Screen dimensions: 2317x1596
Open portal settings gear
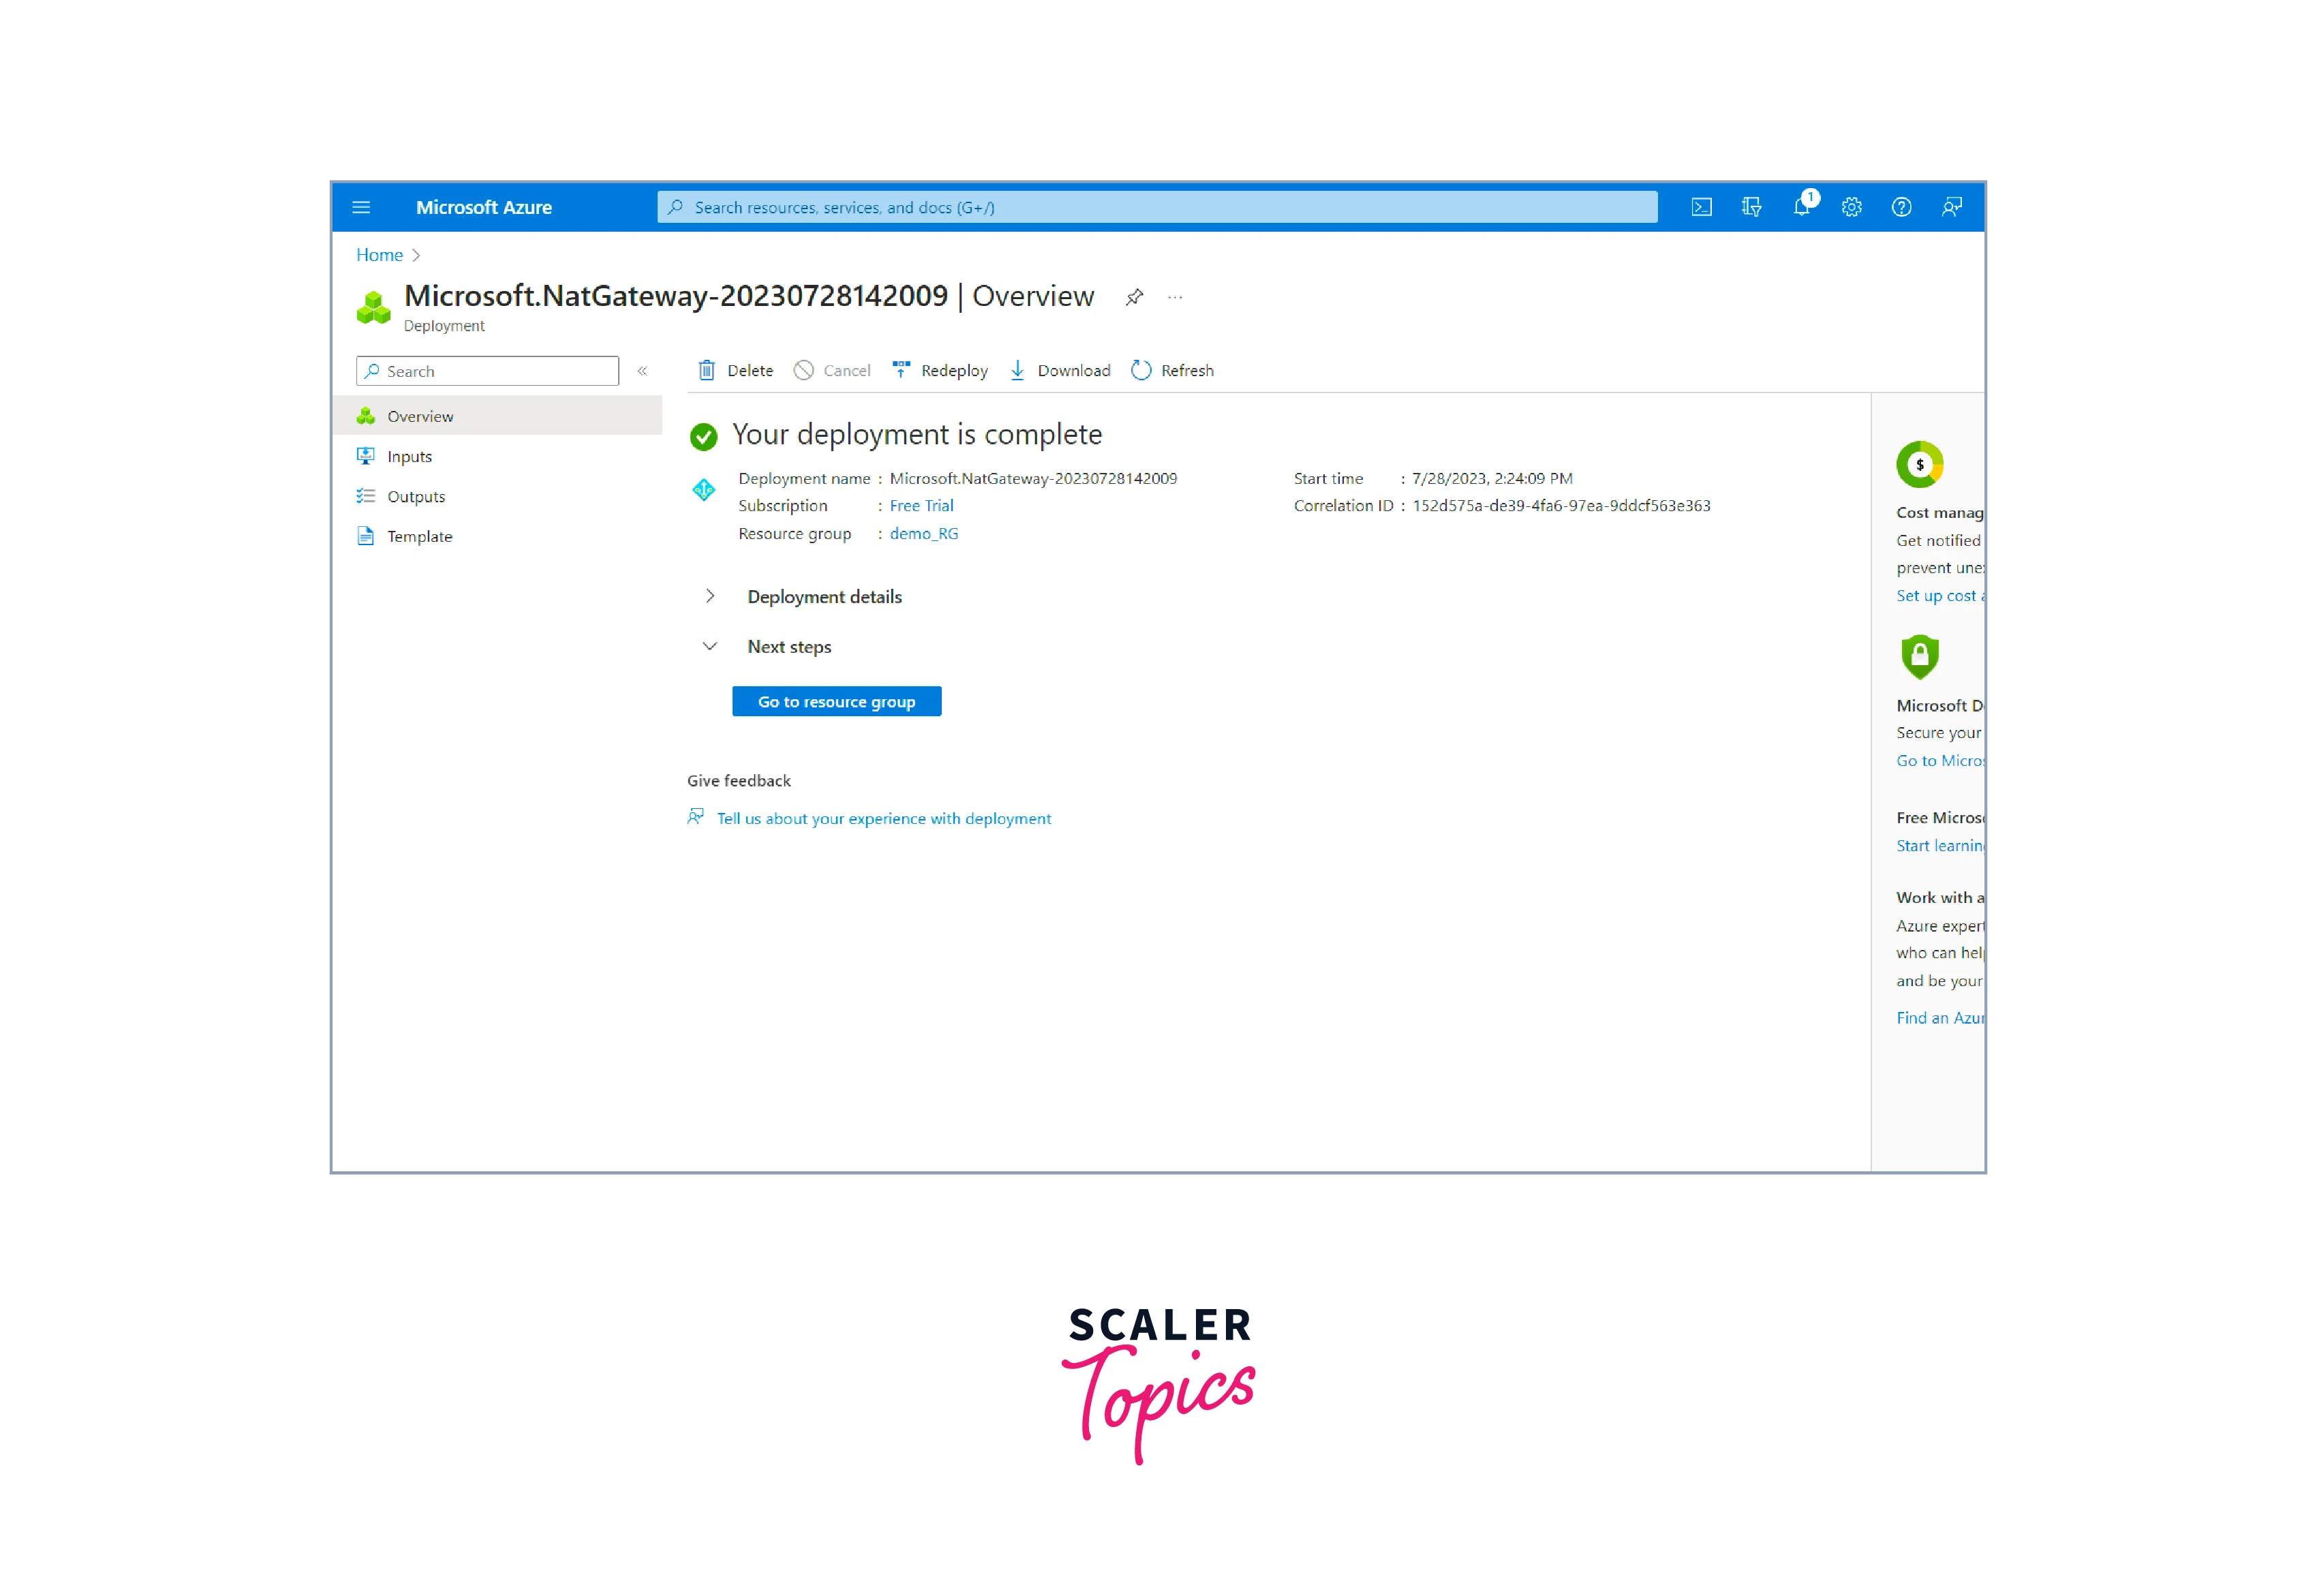[x=1851, y=207]
